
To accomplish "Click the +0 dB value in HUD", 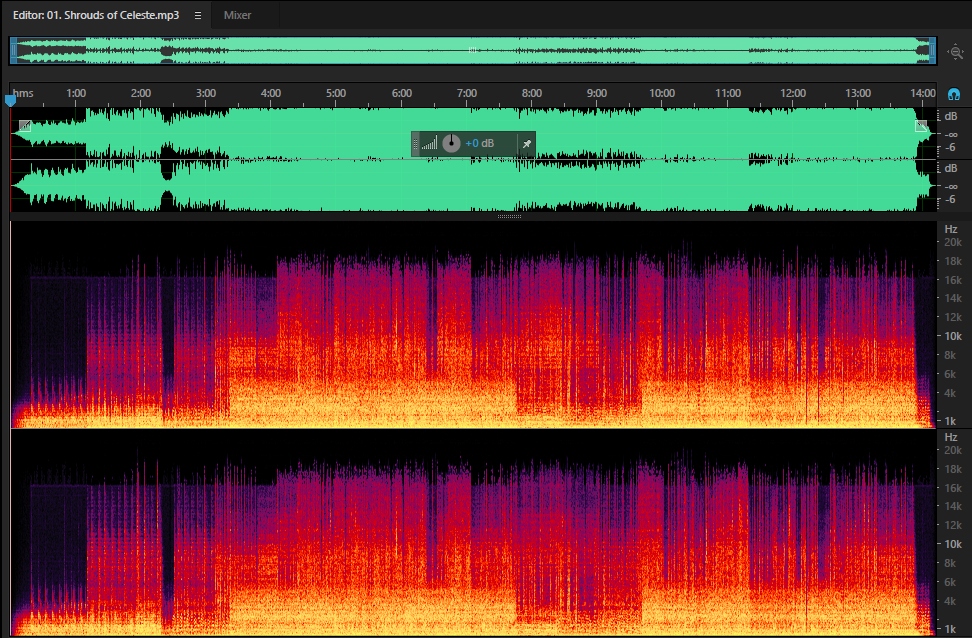I will [480, 144].
